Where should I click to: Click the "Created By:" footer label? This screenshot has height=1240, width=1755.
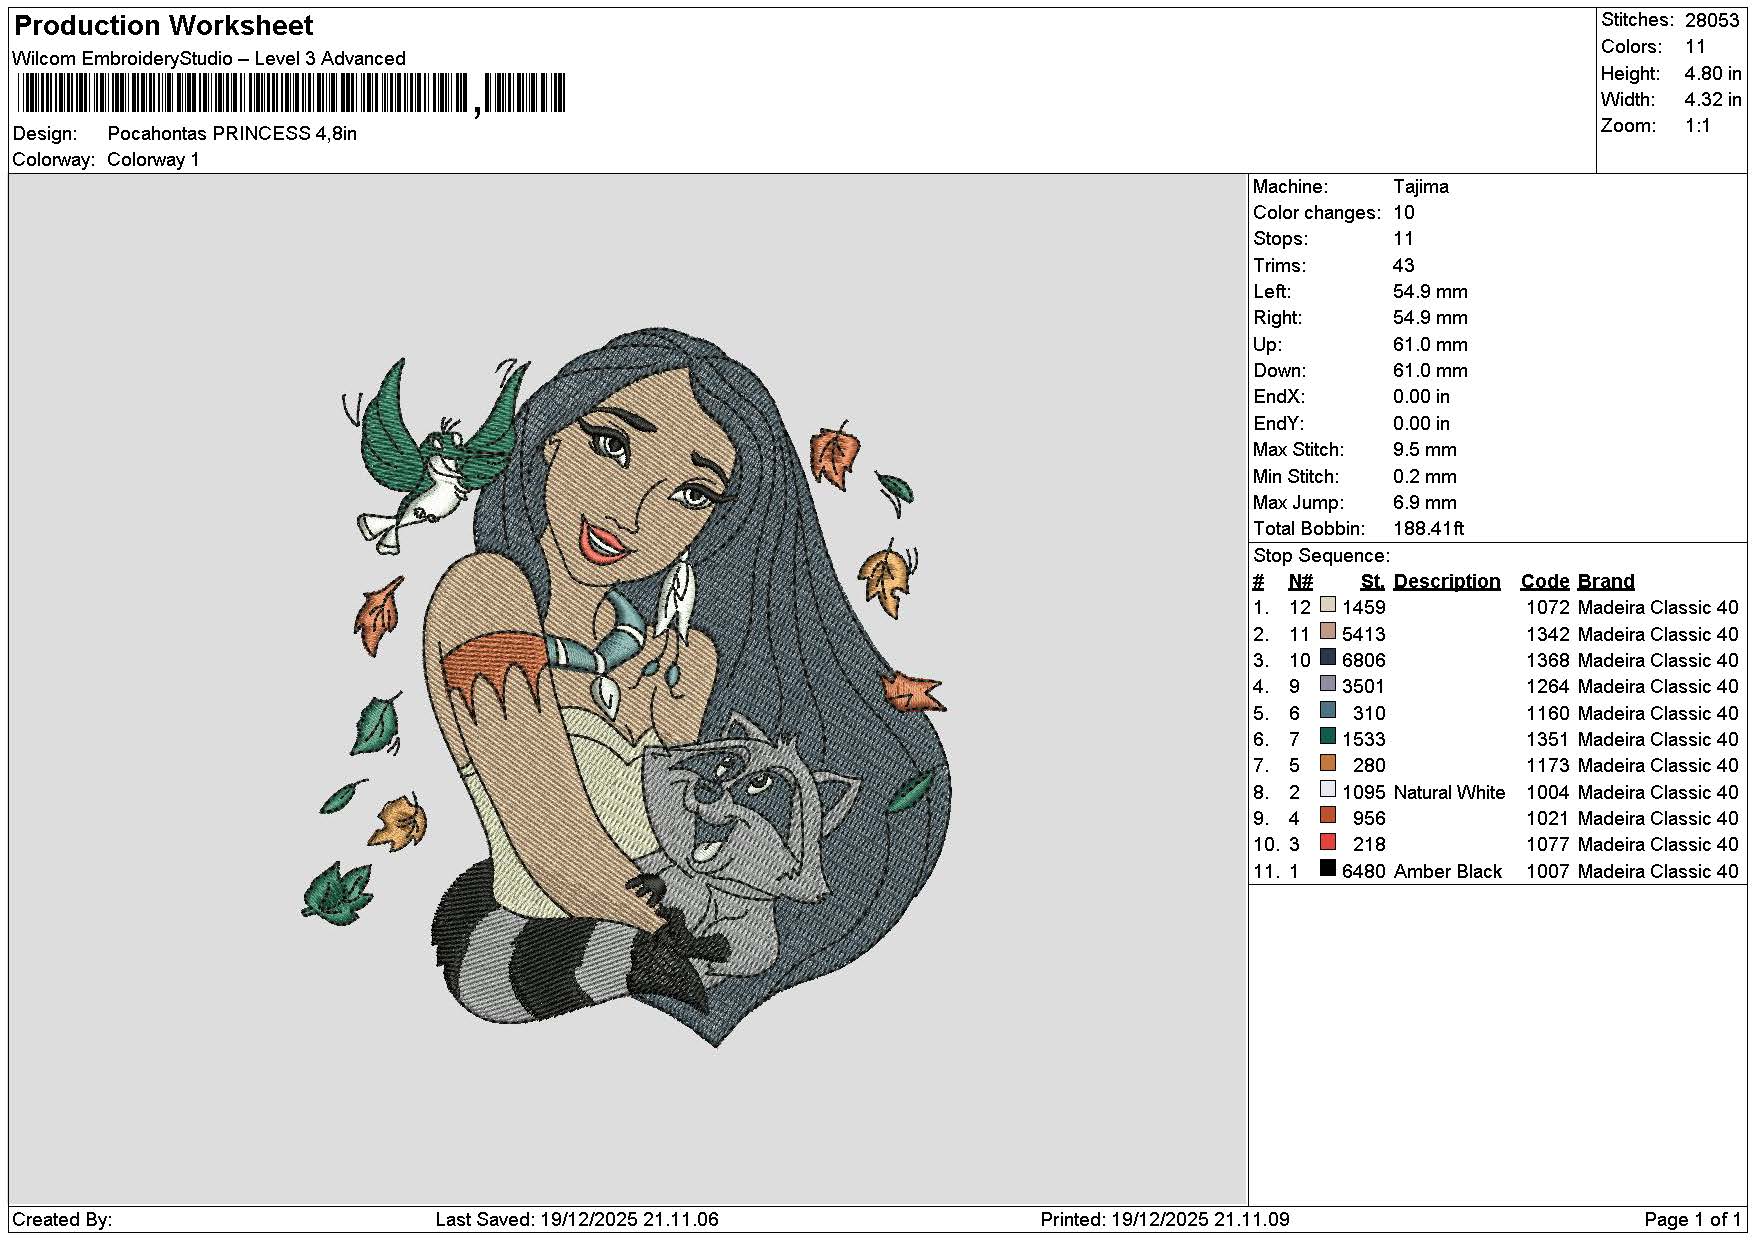62,1220
